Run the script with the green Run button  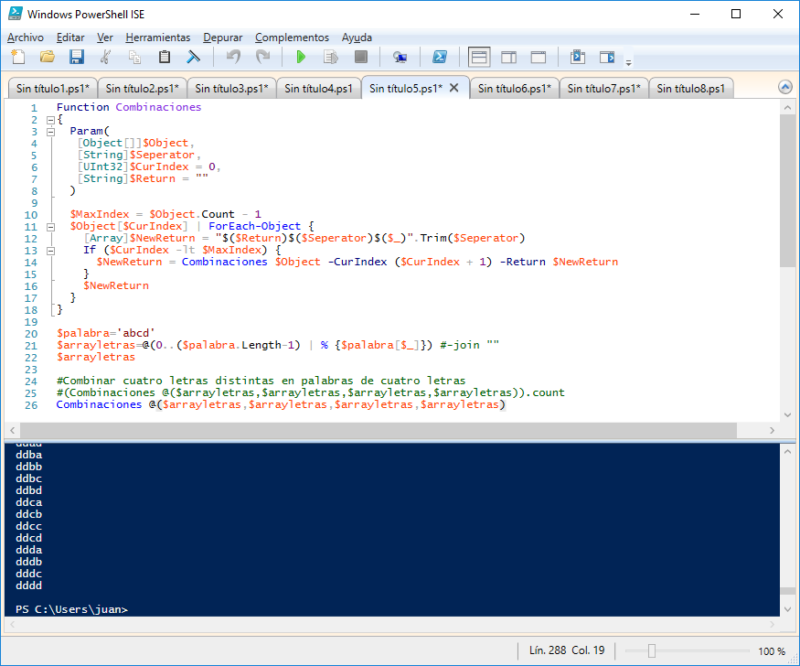click(x=300, y=57)
